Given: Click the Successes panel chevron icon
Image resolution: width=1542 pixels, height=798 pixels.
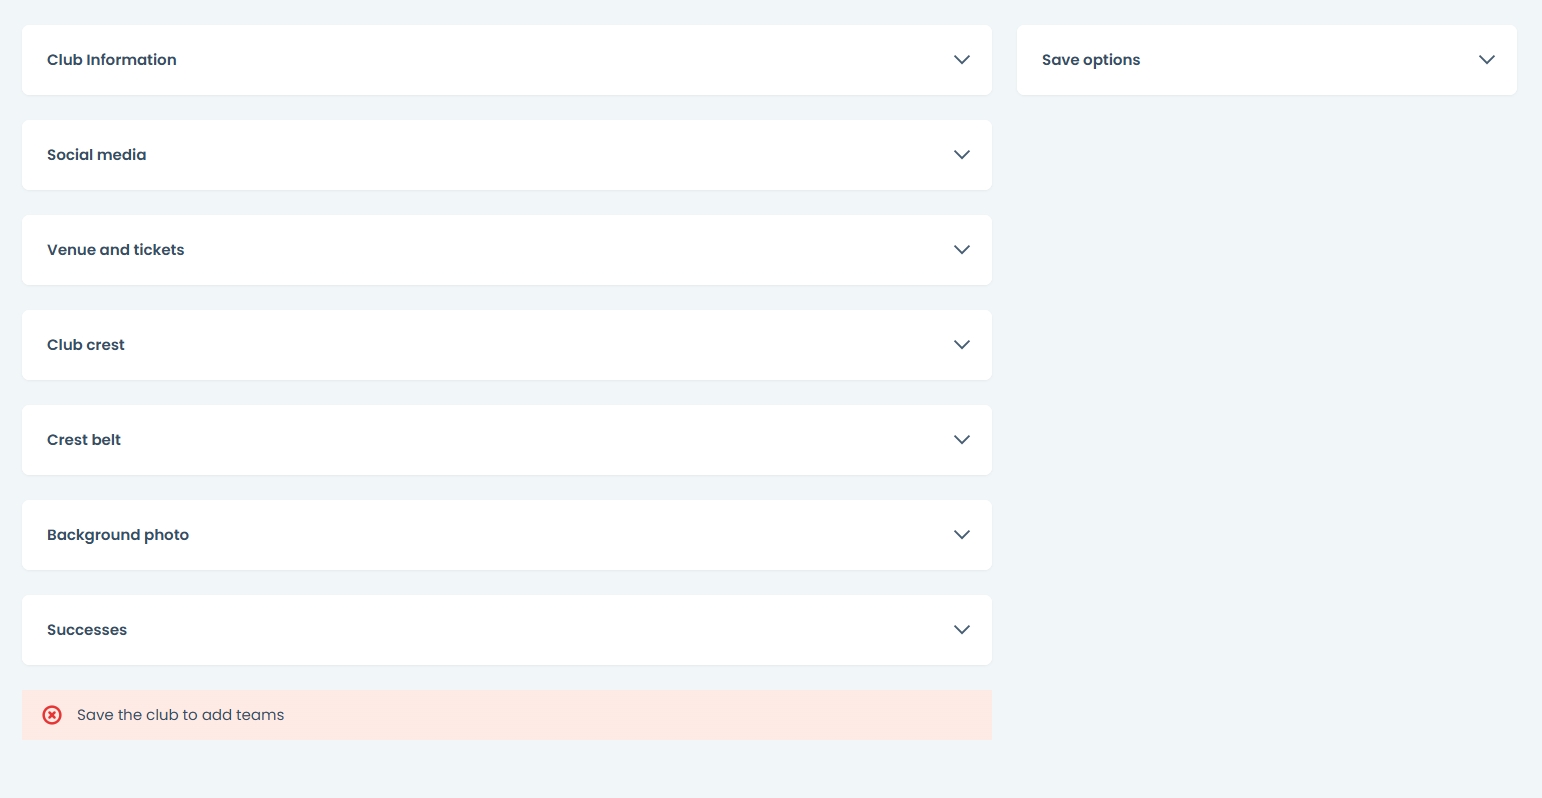Looking at the screenshot, I should pyautogui.click(x=961, y=630).
